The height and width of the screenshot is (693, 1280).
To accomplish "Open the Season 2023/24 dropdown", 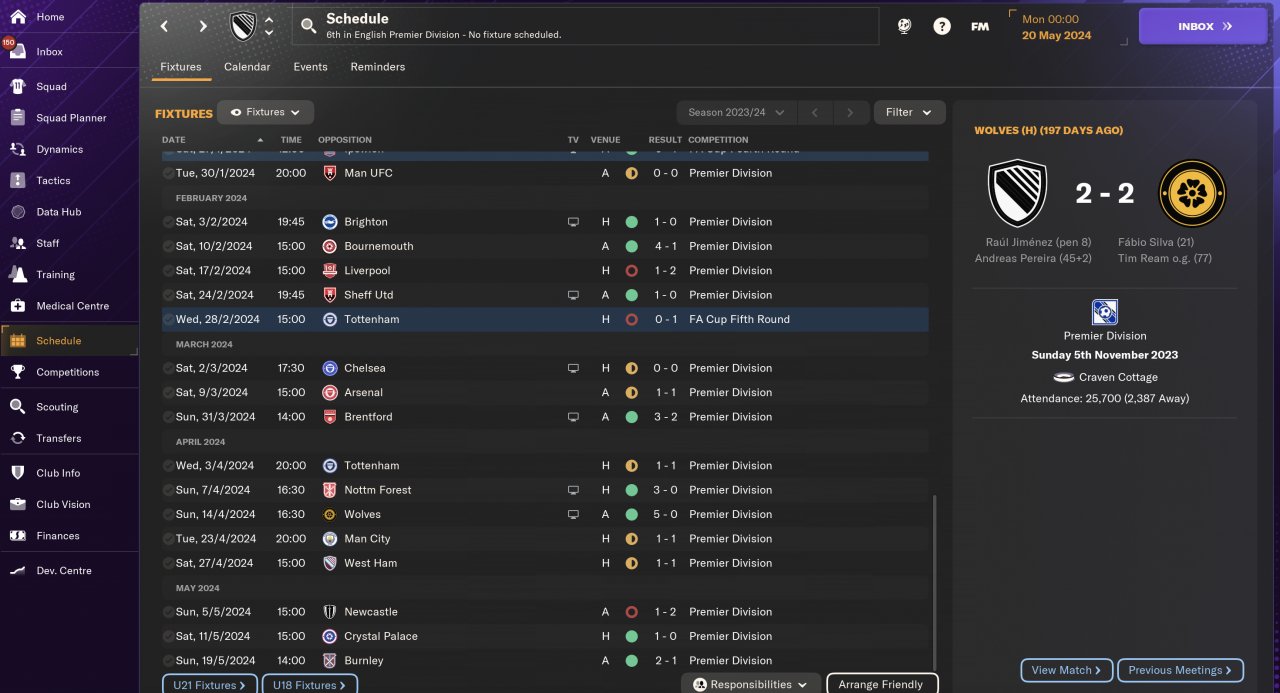I will 735,112.
